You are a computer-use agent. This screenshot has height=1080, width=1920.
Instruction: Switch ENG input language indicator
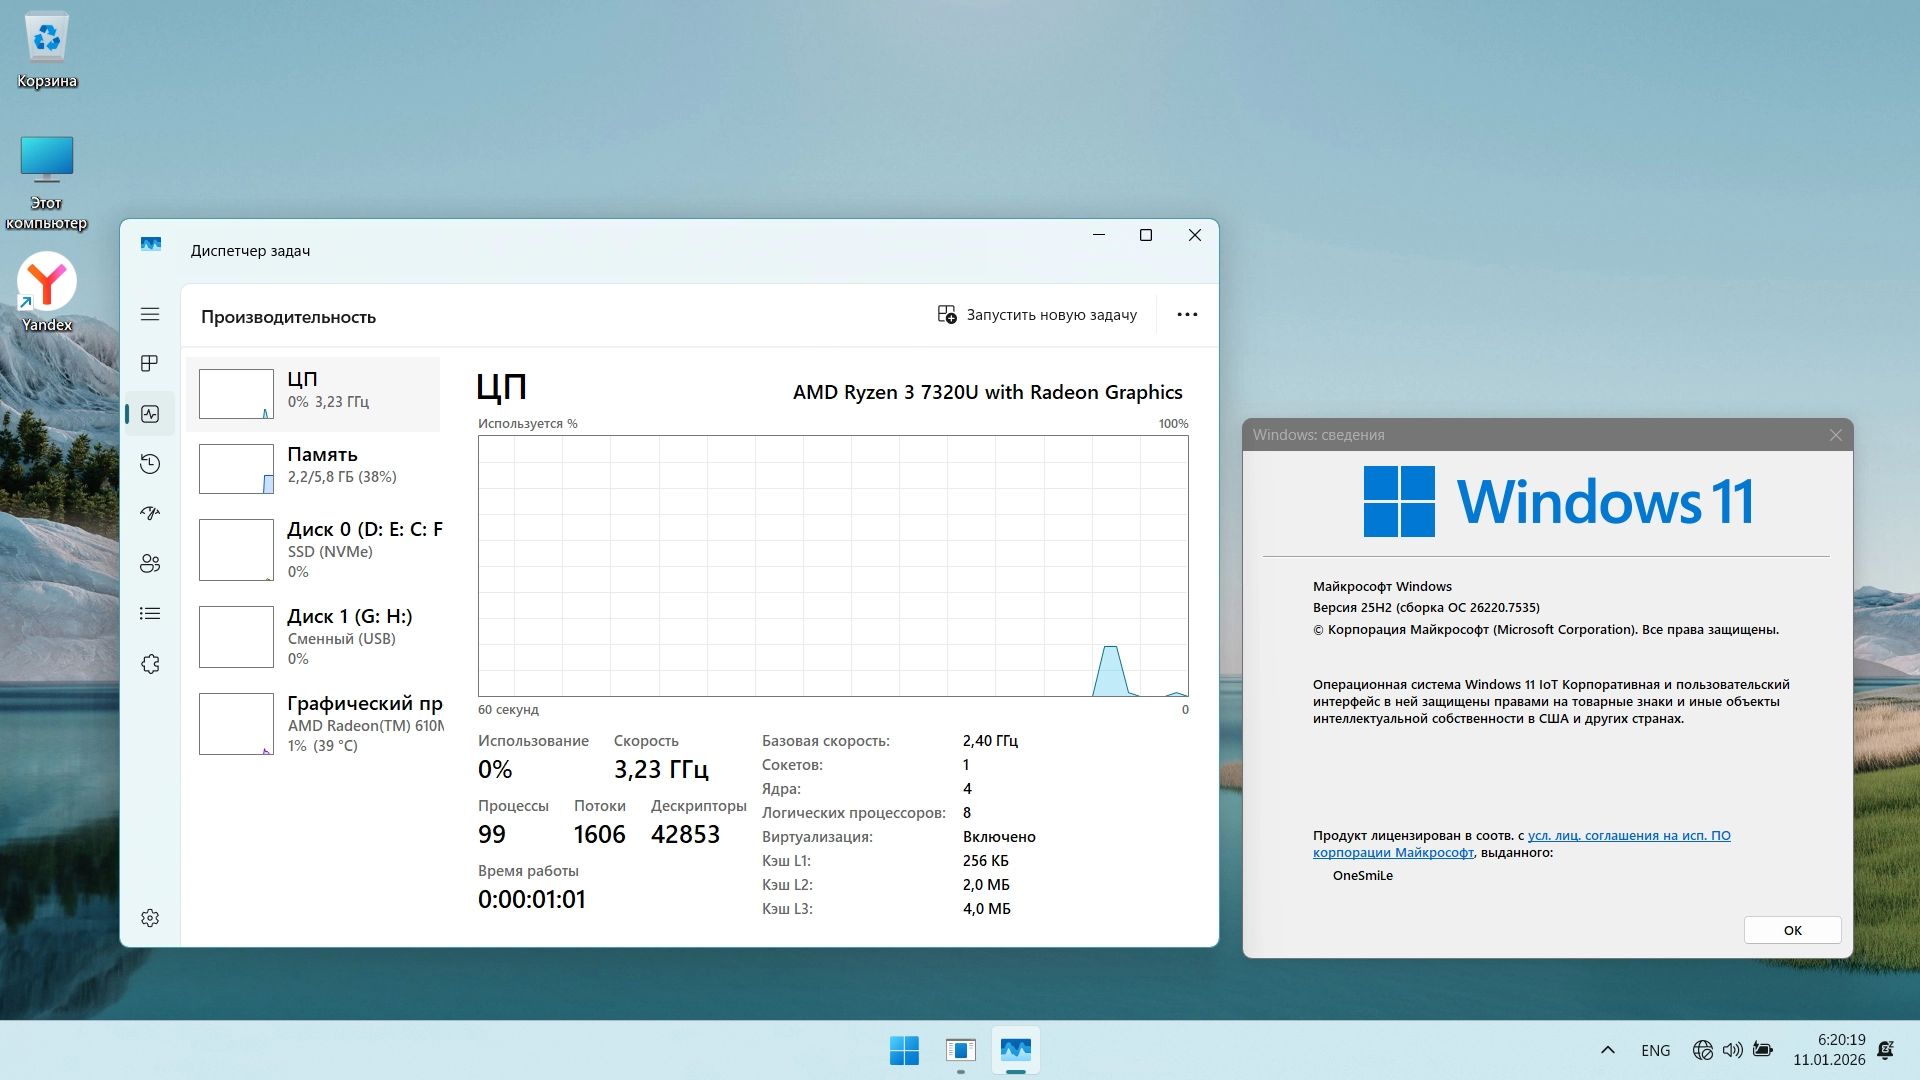click(x=1655, y=1050)
